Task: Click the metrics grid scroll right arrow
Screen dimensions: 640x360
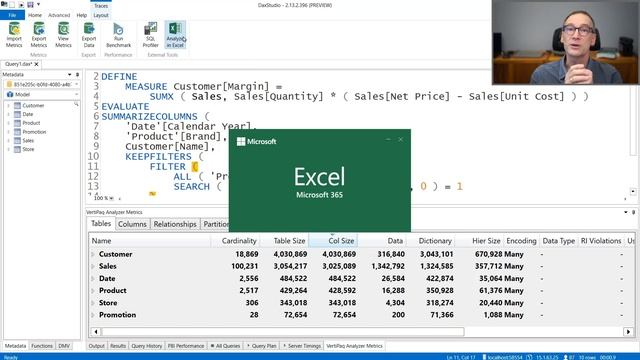Action: [x=628, y=332]
